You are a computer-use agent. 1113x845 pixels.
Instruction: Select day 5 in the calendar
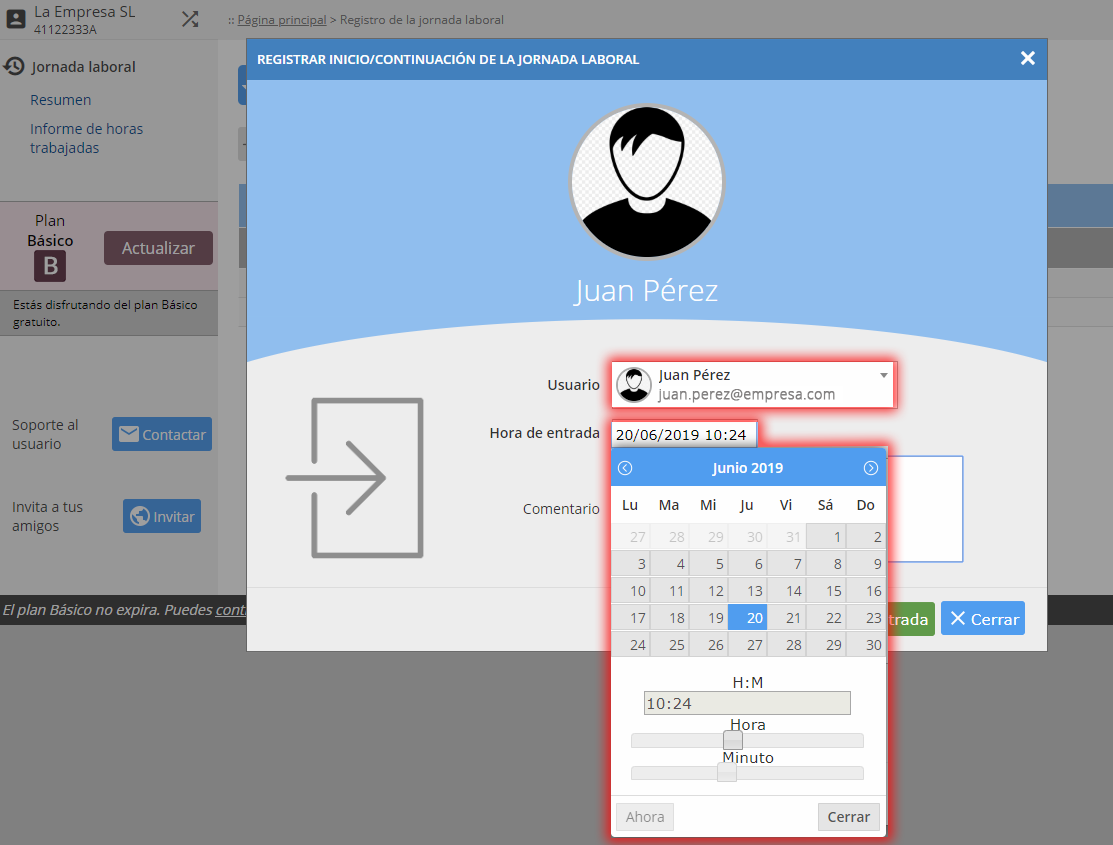[708, 564]
